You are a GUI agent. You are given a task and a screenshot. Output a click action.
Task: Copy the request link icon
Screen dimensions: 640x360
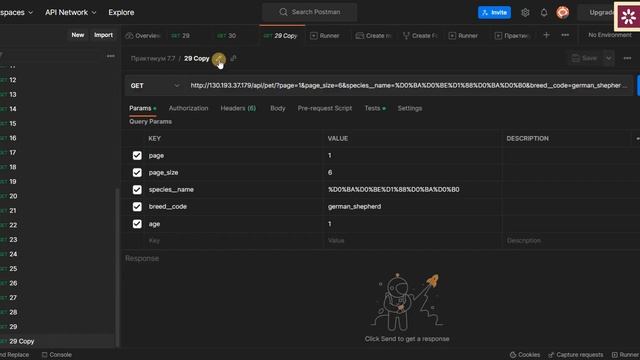point(233,59)
